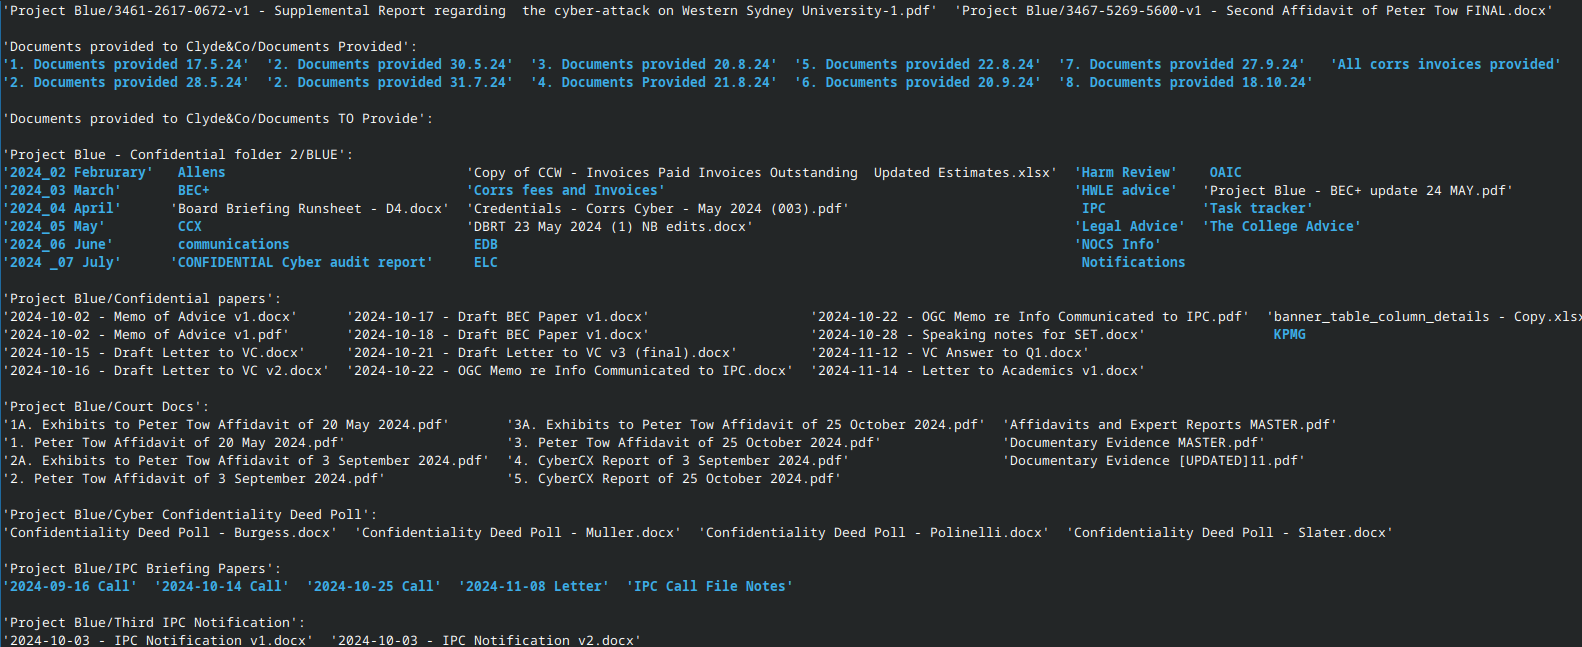This screenshot has height=647, width=1582.
Task: Click the Copy of CCW Invoices xlsx file
Action: pyautogui.click(x=762, y=172)
